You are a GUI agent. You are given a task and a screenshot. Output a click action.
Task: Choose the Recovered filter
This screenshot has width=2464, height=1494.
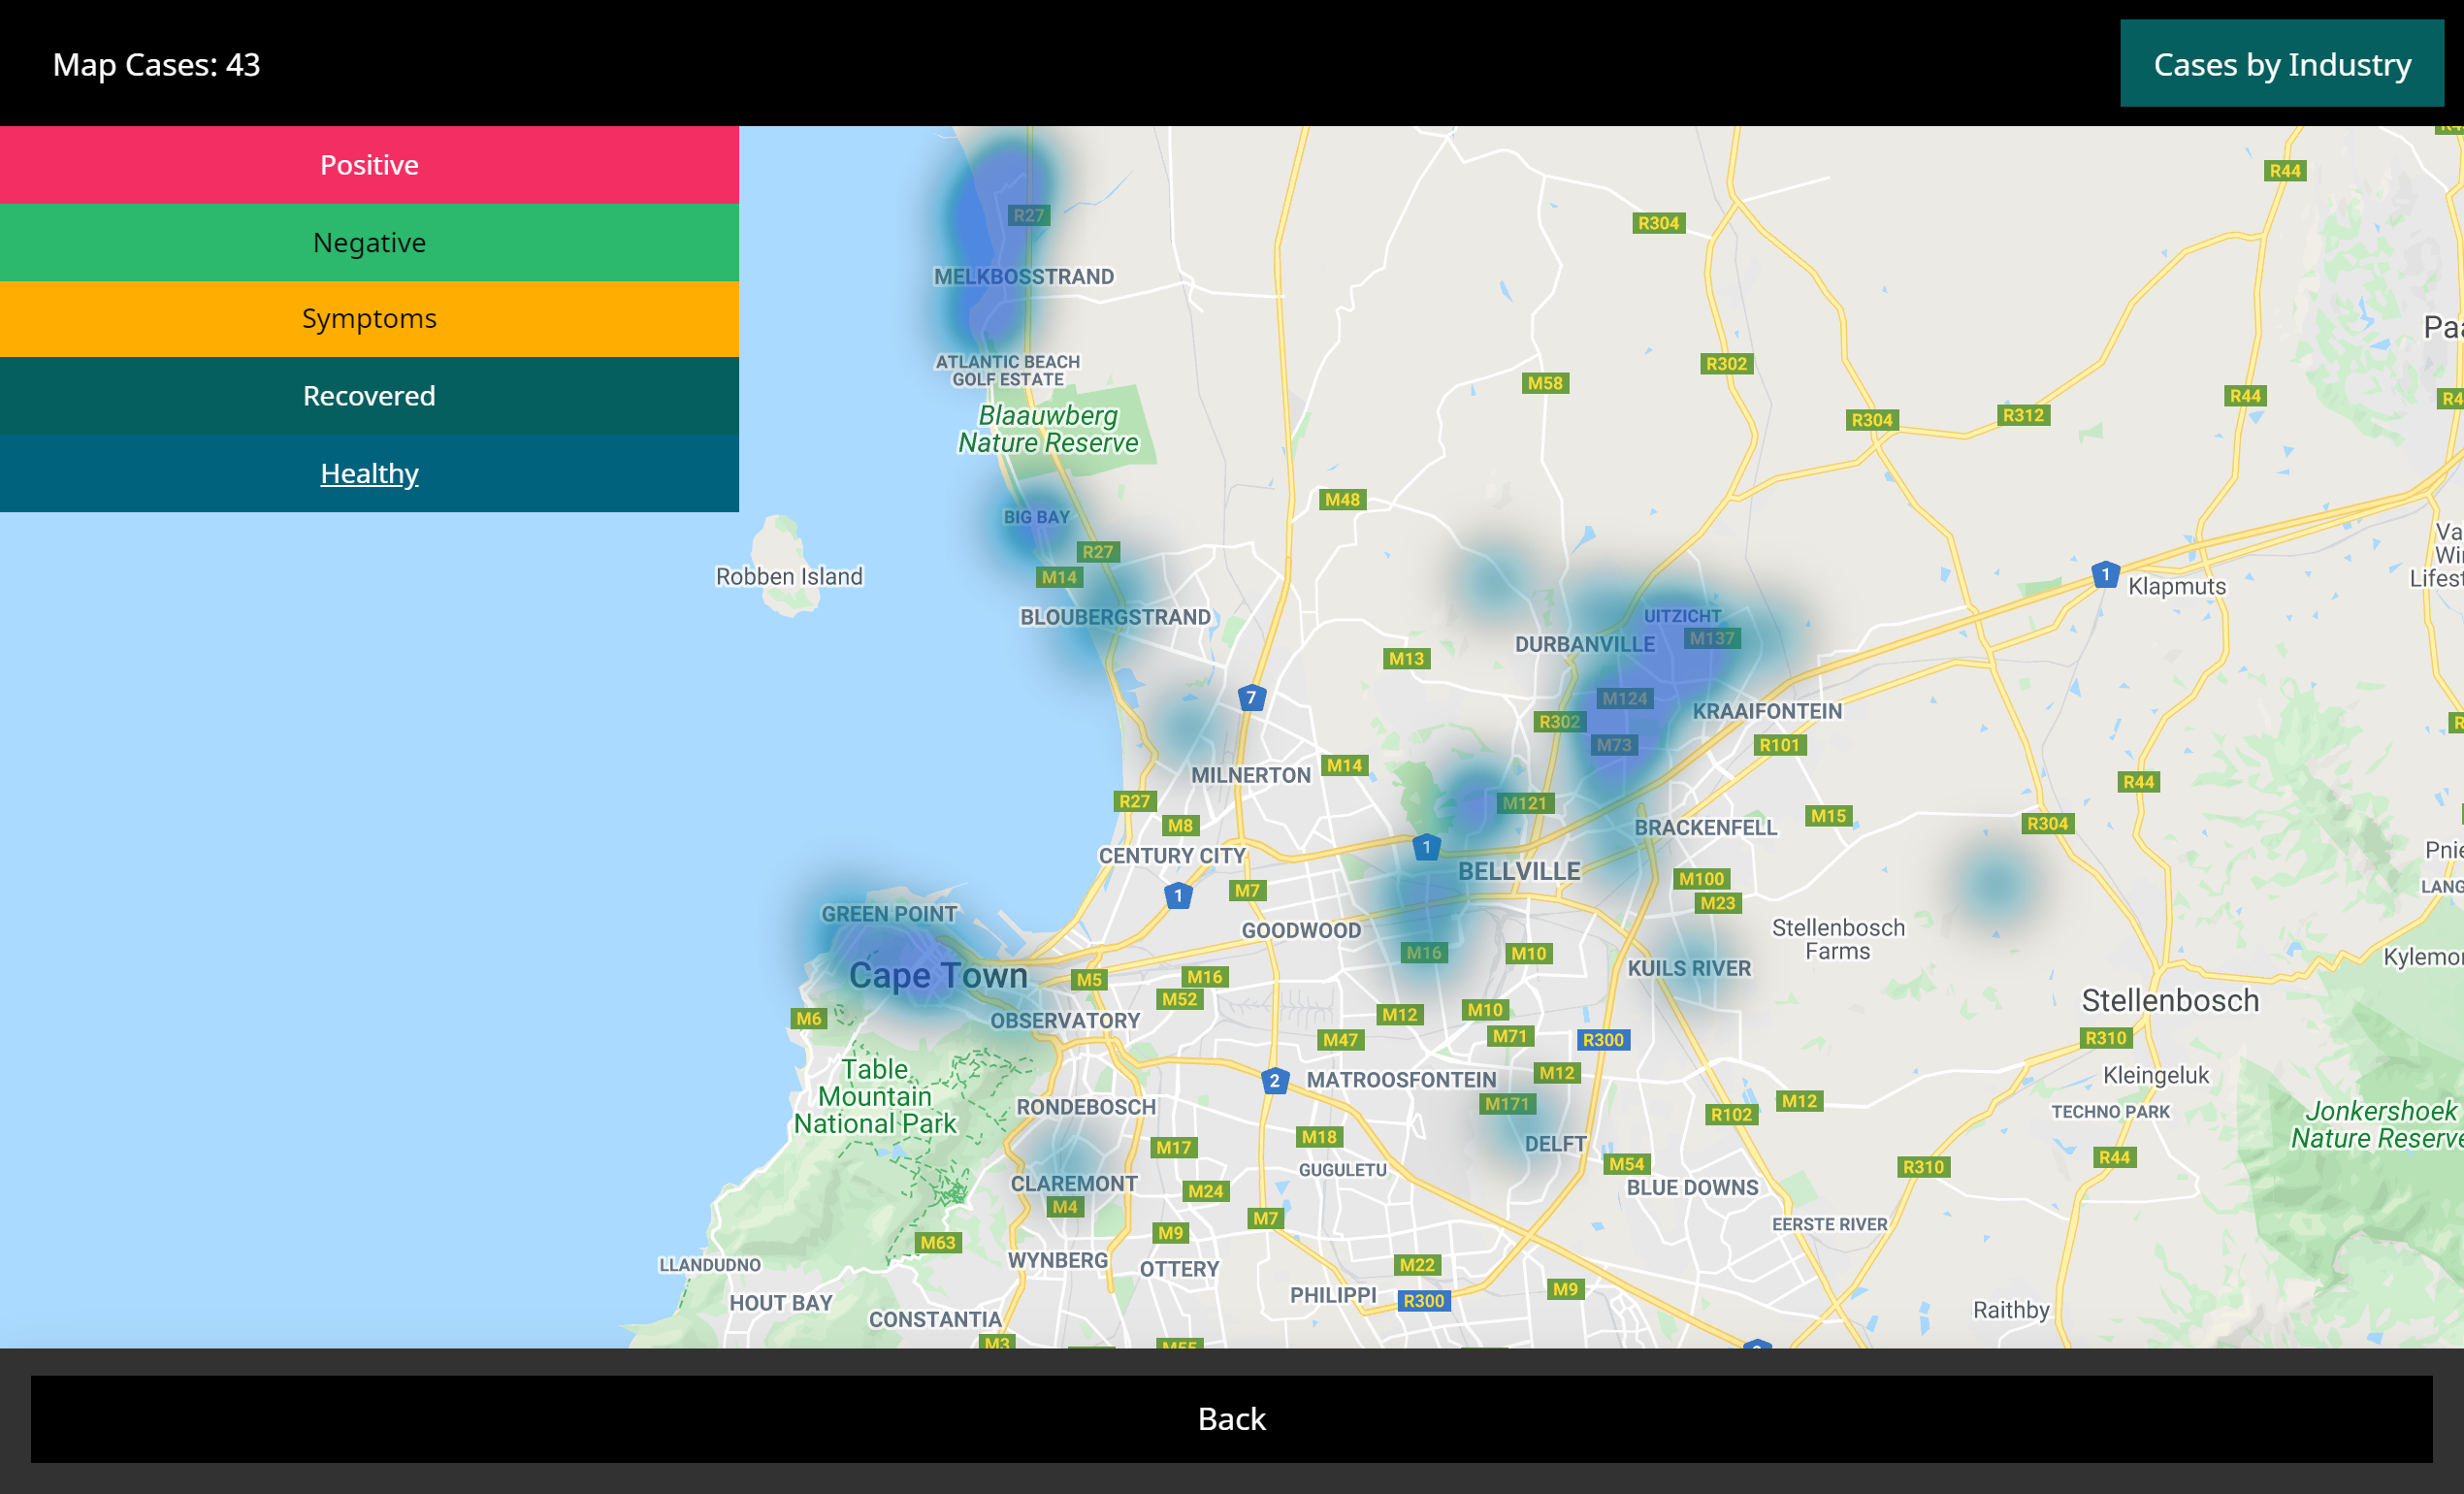pos(369,396)
